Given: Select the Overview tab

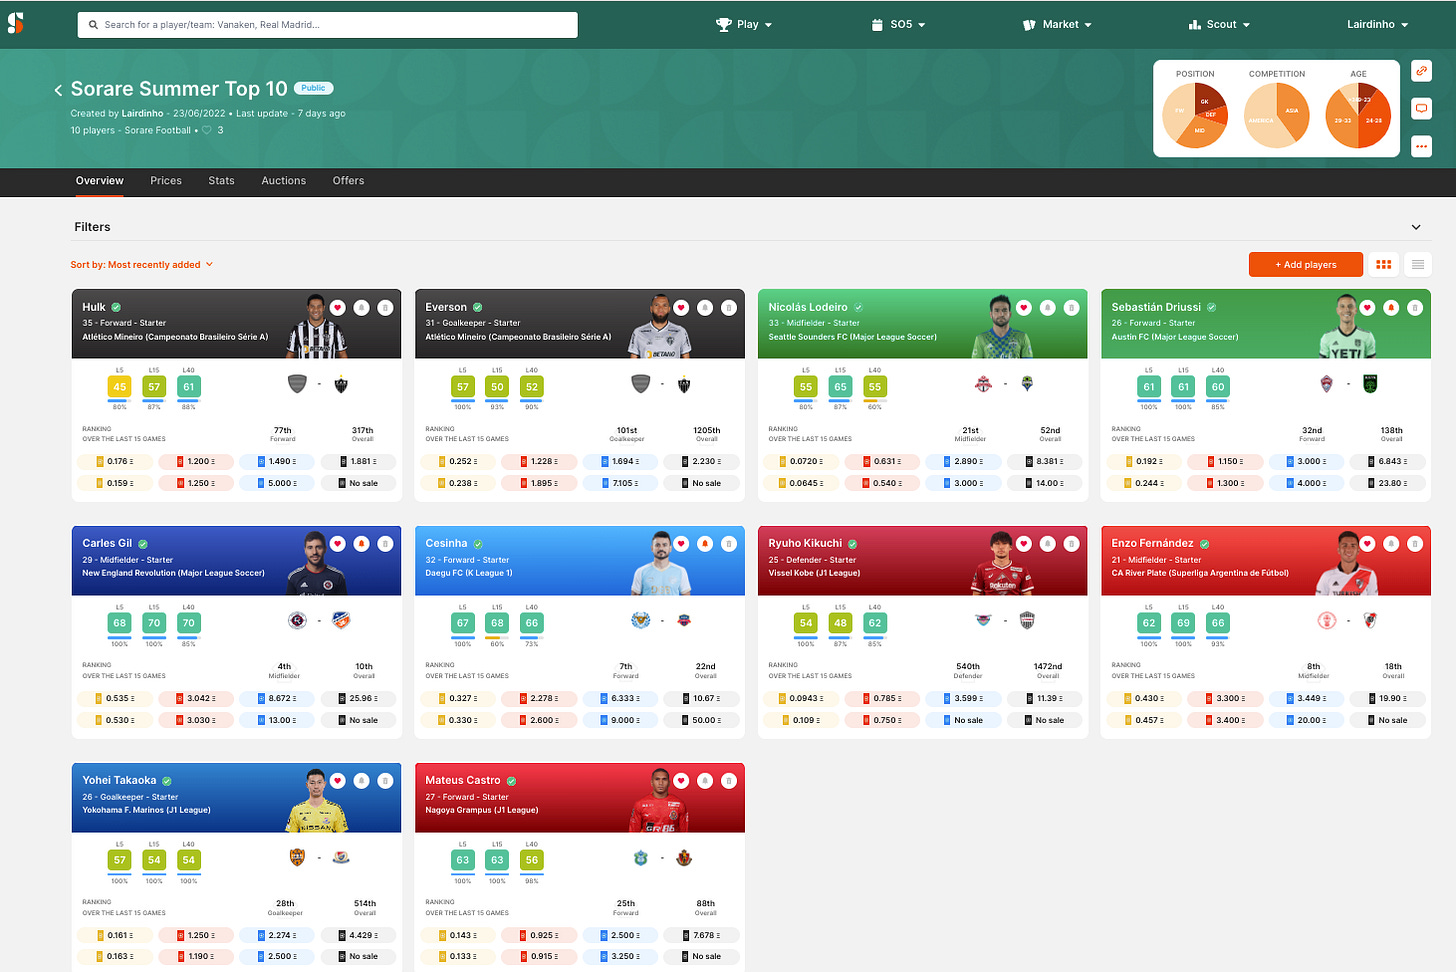Looking at the screenshot, I should point(100,181).
